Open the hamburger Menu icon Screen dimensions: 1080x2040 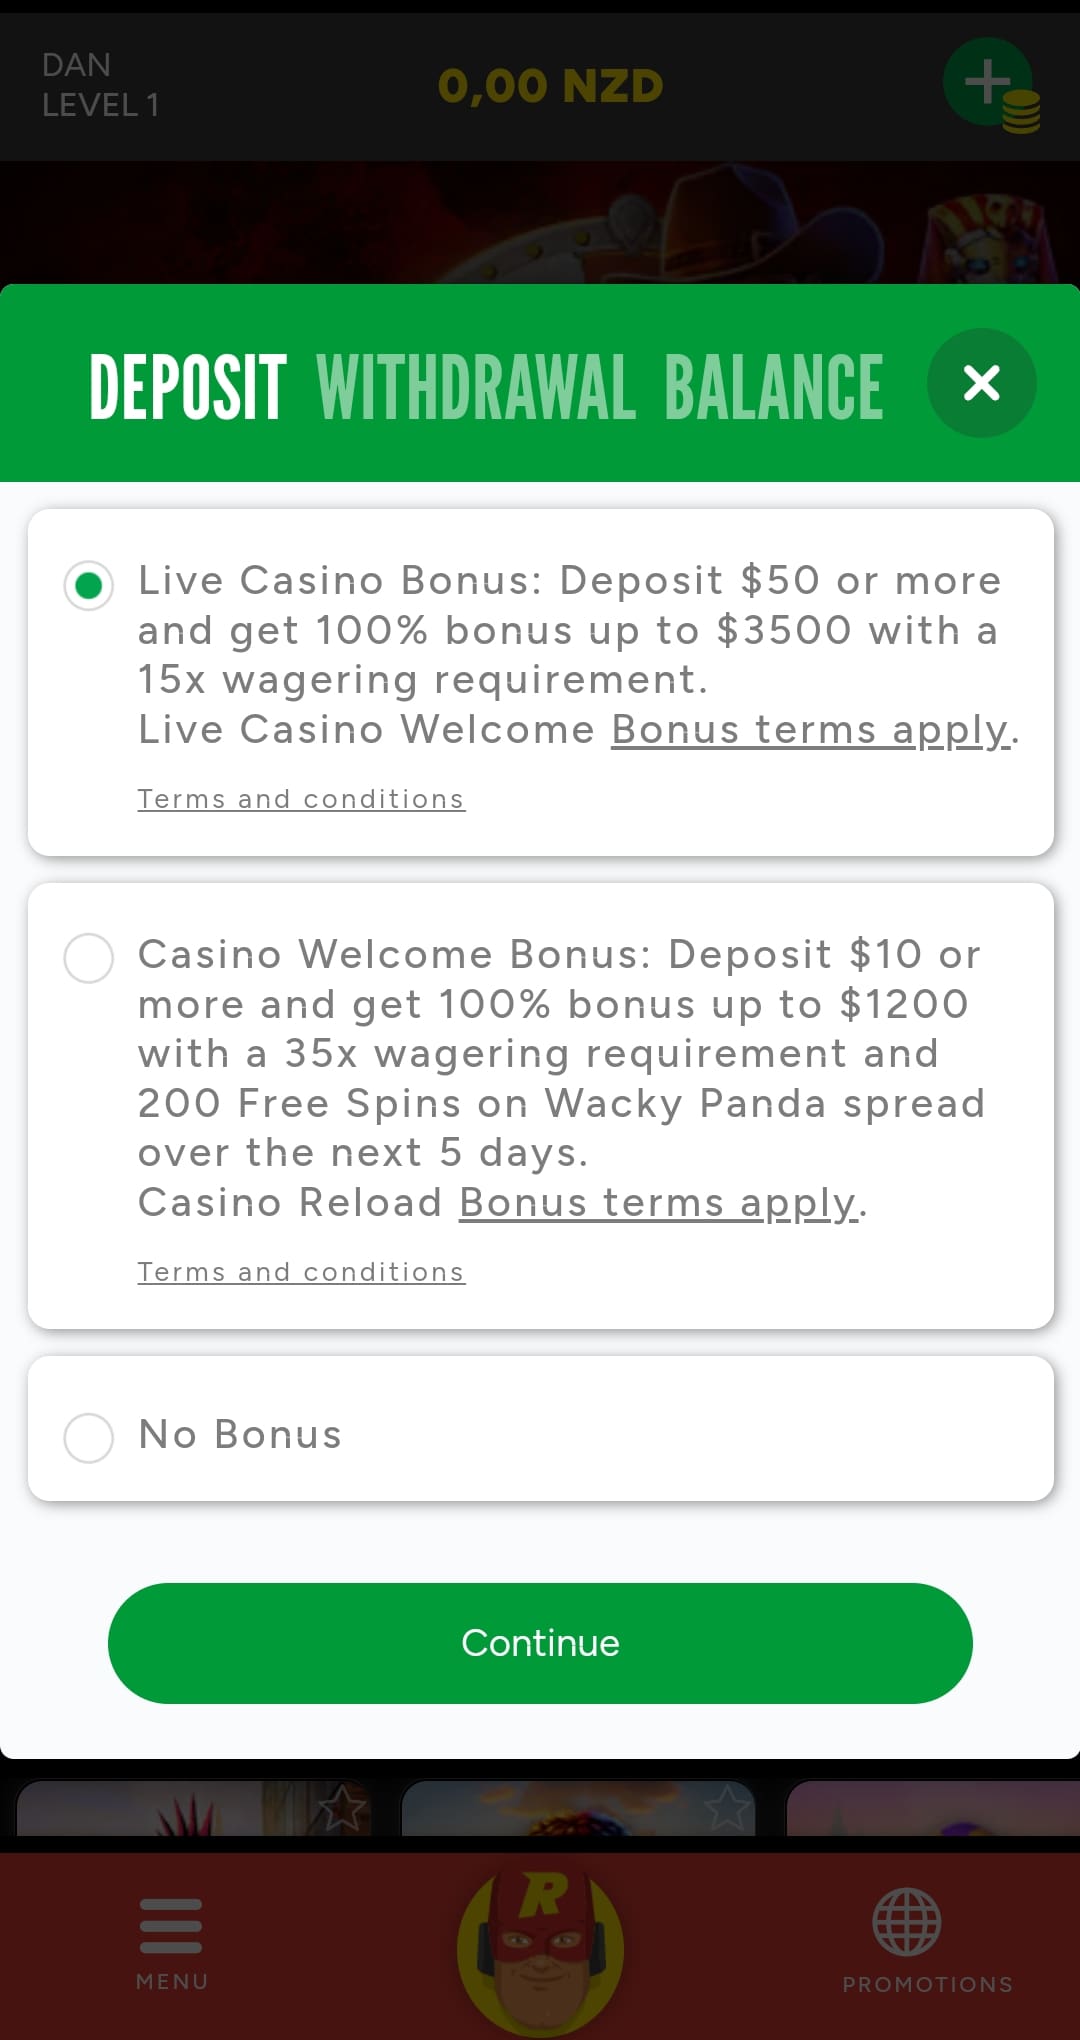tap(171, 1926)
